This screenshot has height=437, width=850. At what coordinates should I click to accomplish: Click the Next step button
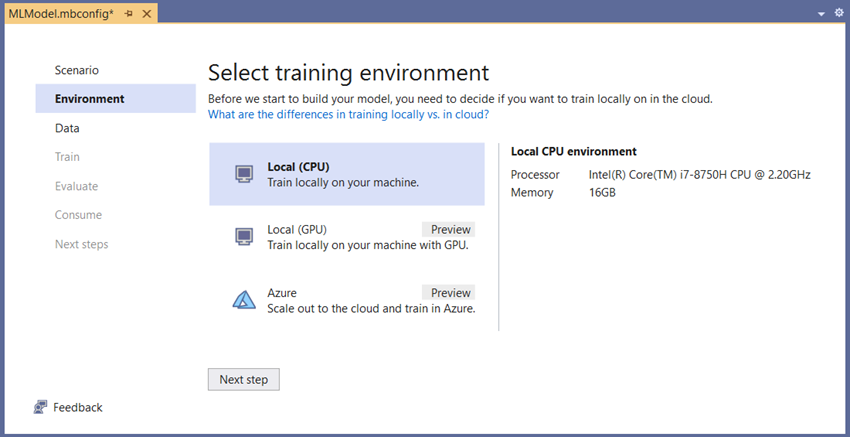pos(243,380)
